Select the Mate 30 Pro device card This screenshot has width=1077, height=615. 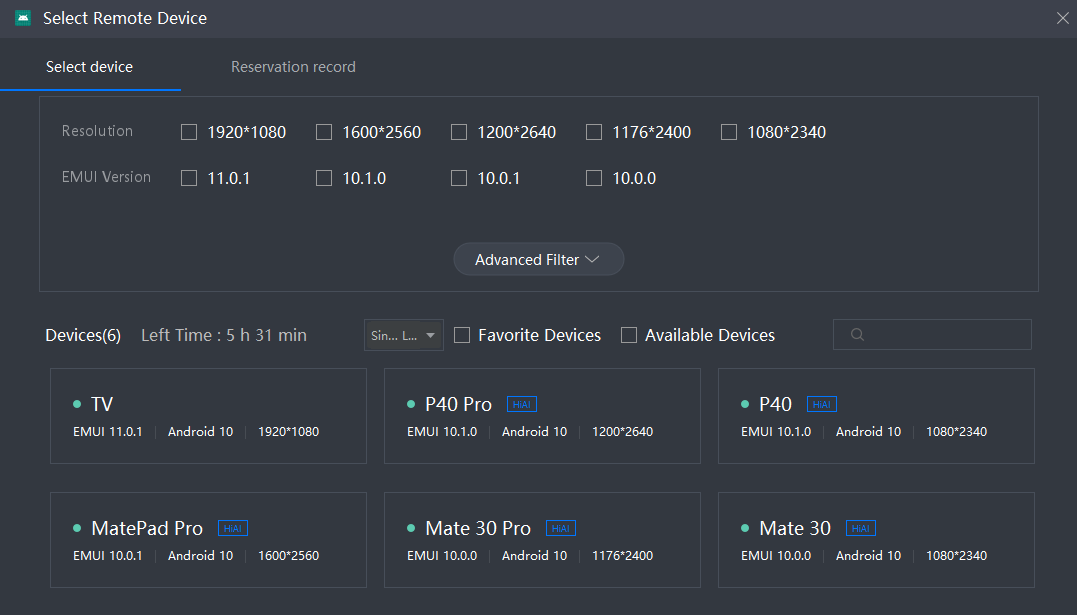click(542, 539)
